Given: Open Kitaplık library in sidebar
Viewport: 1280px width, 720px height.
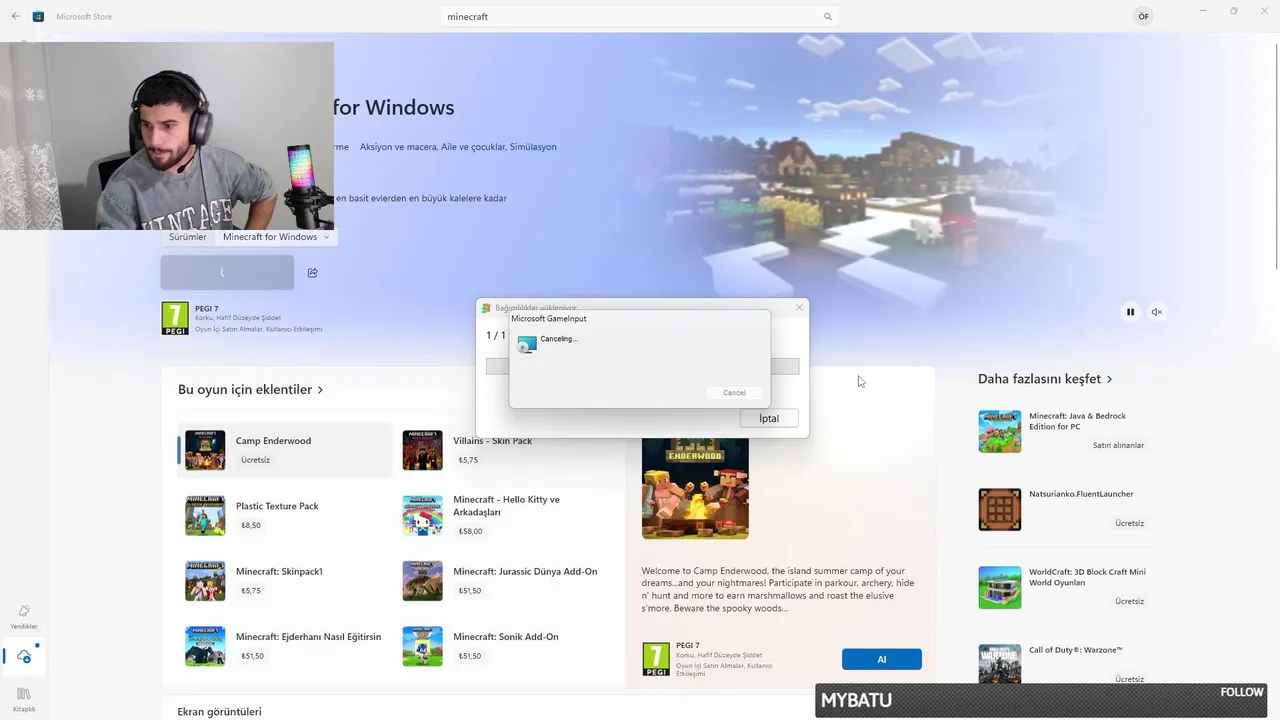Looking at the screenshot, I should click(24, 699).
